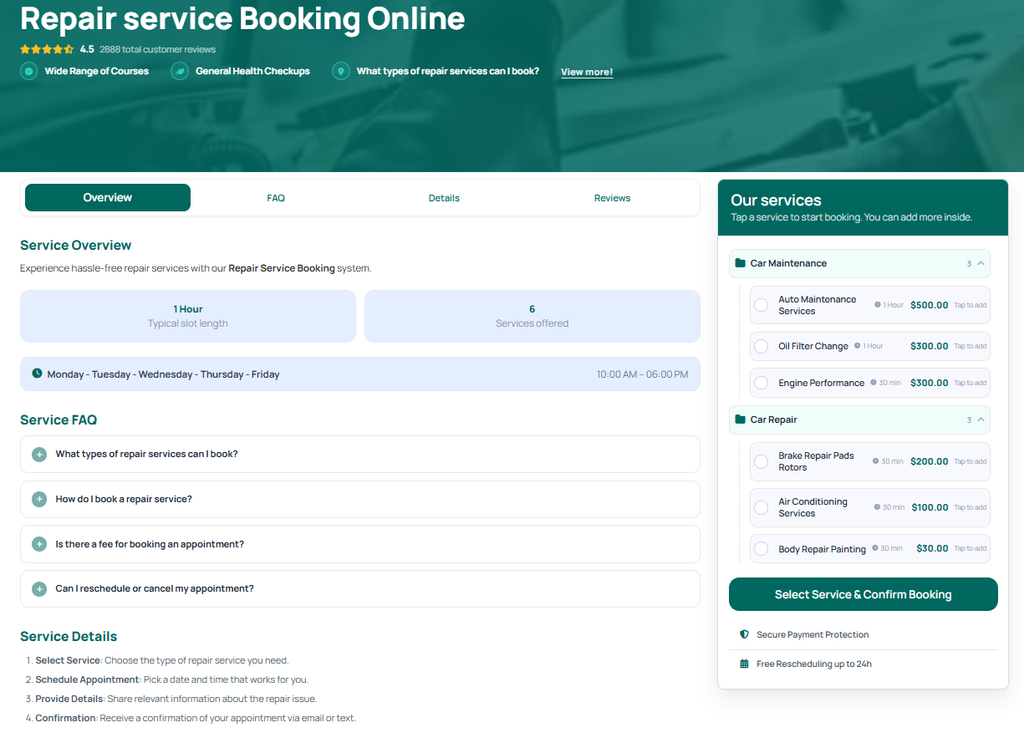
Task: Click the Wide Range of Courses badge icon
Action: point(29,71)
